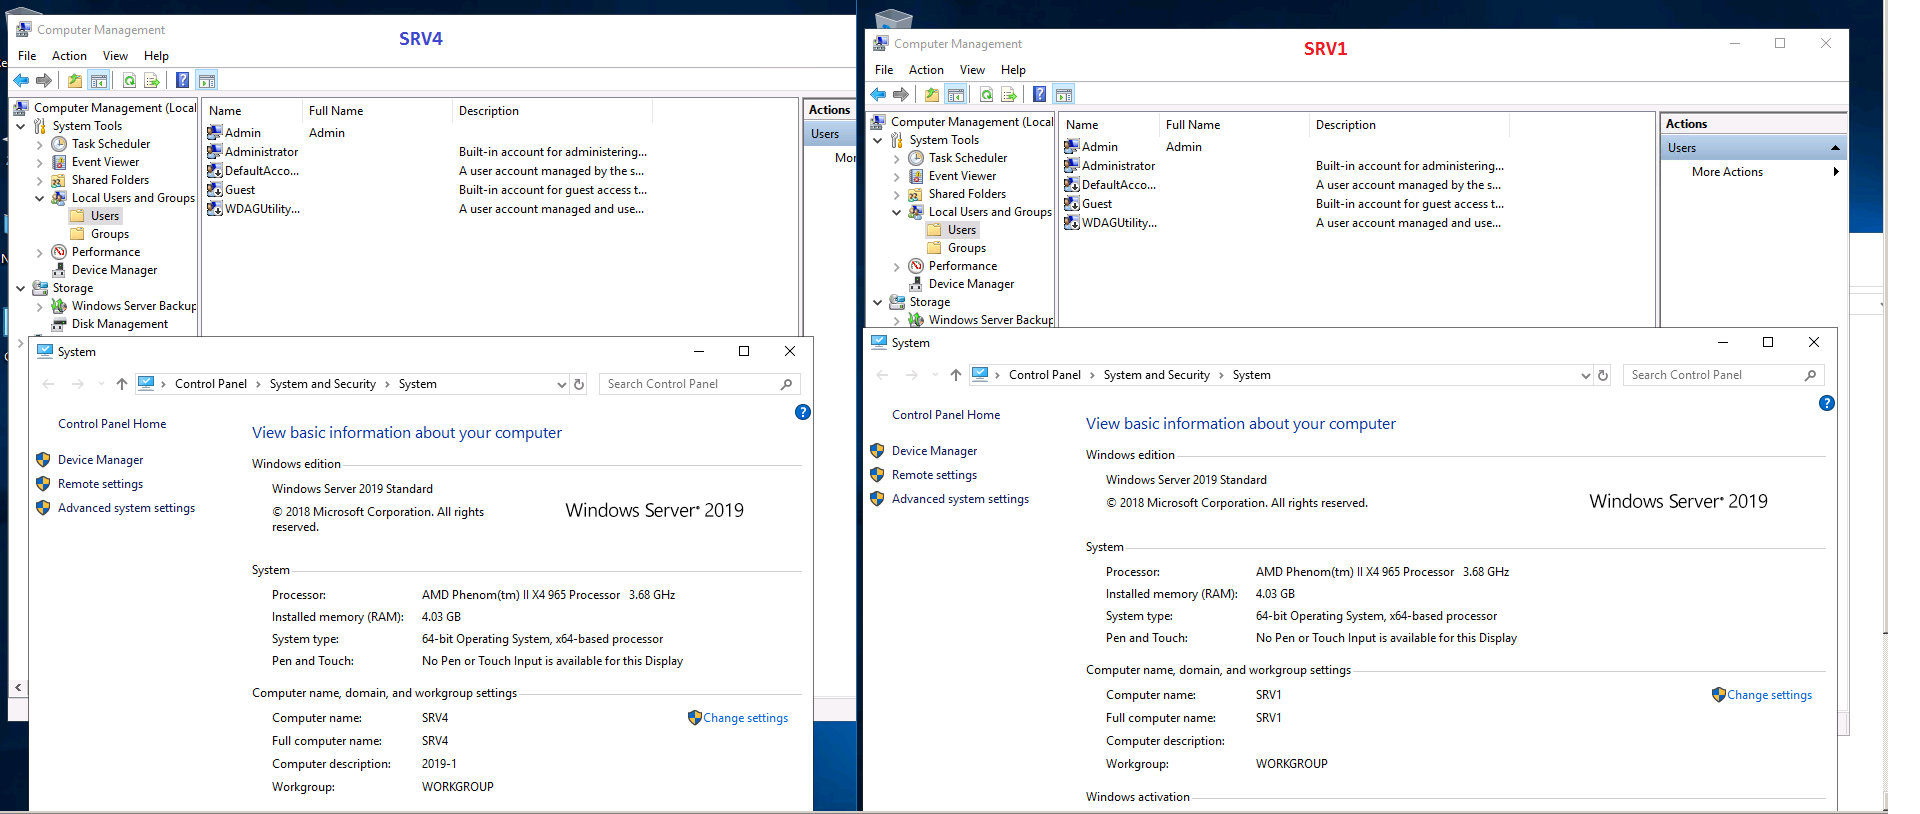Click left scroll arrow at bottom of SRV4 tree
The width and height of the screenshot is (1920, 814).
point(18,687)
